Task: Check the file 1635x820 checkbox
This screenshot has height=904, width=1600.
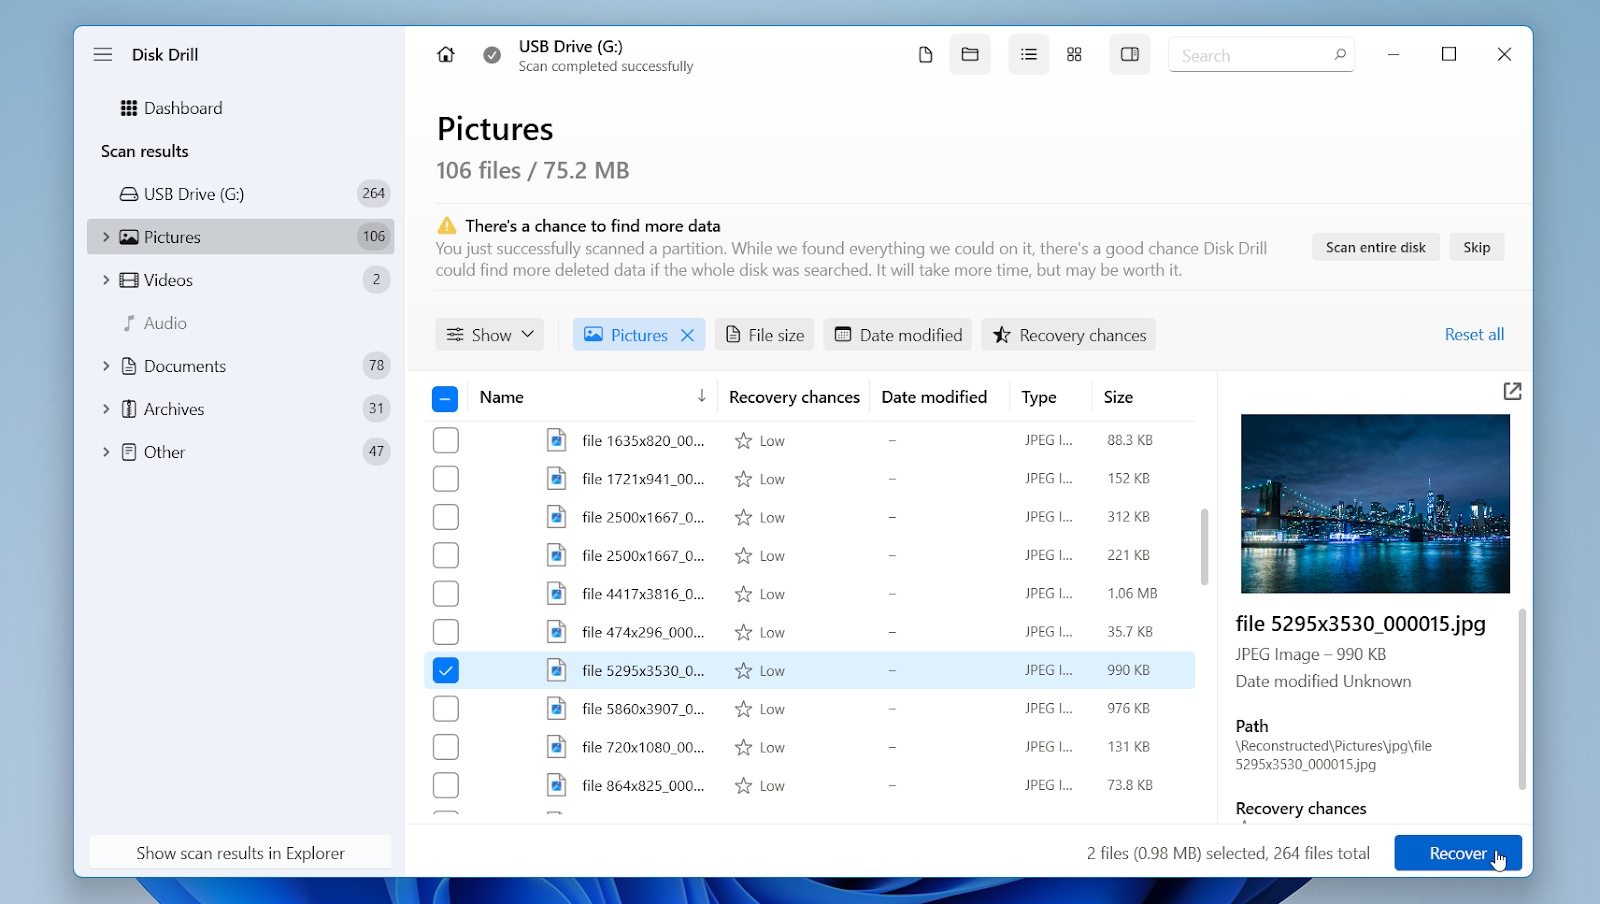Action: coord(445,440)
